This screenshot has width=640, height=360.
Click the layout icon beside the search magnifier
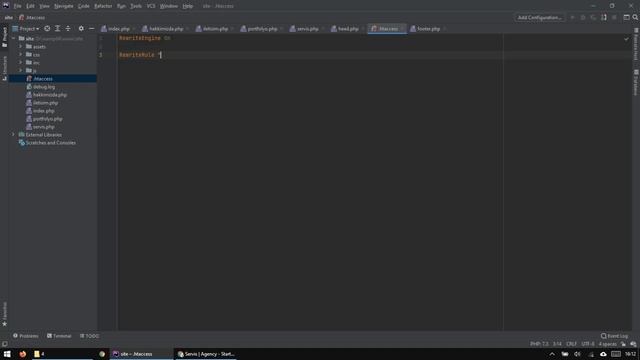tap(626, 18)
